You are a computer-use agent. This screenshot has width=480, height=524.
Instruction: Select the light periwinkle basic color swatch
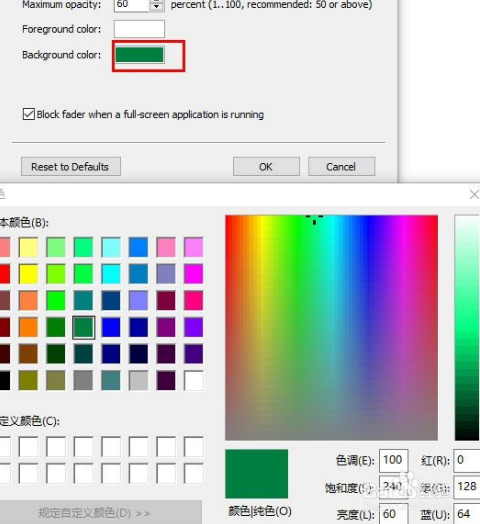point(138,300)
